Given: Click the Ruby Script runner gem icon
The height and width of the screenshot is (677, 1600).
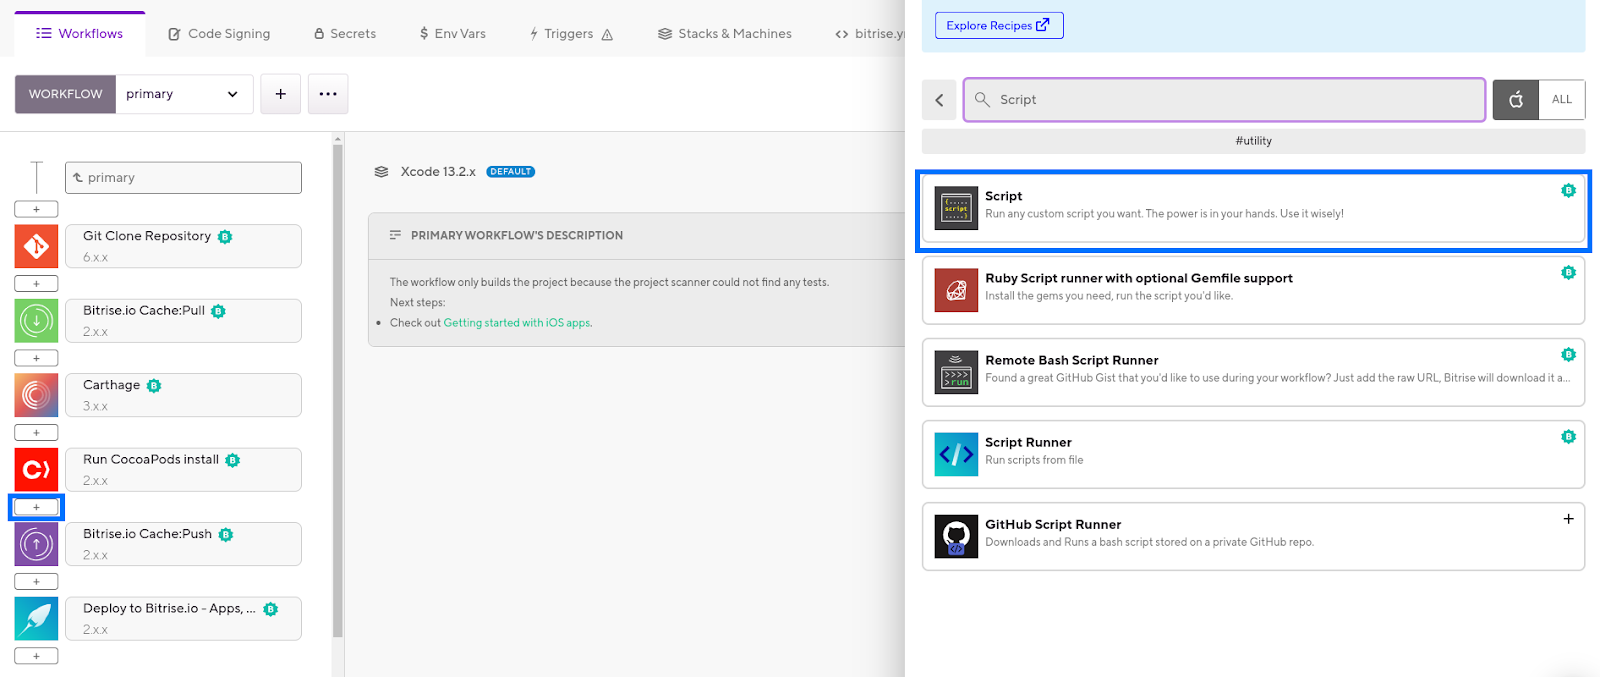Looking at the screenshot, I should (x=956, y=291).
